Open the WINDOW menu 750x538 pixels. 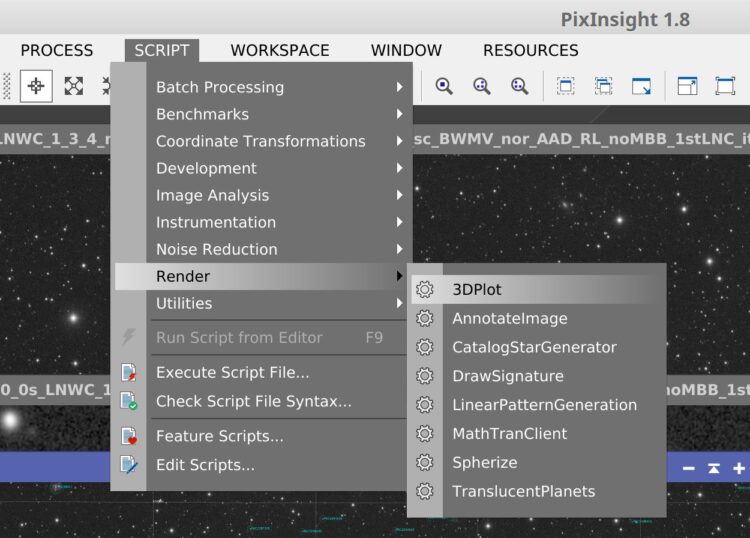406,50
